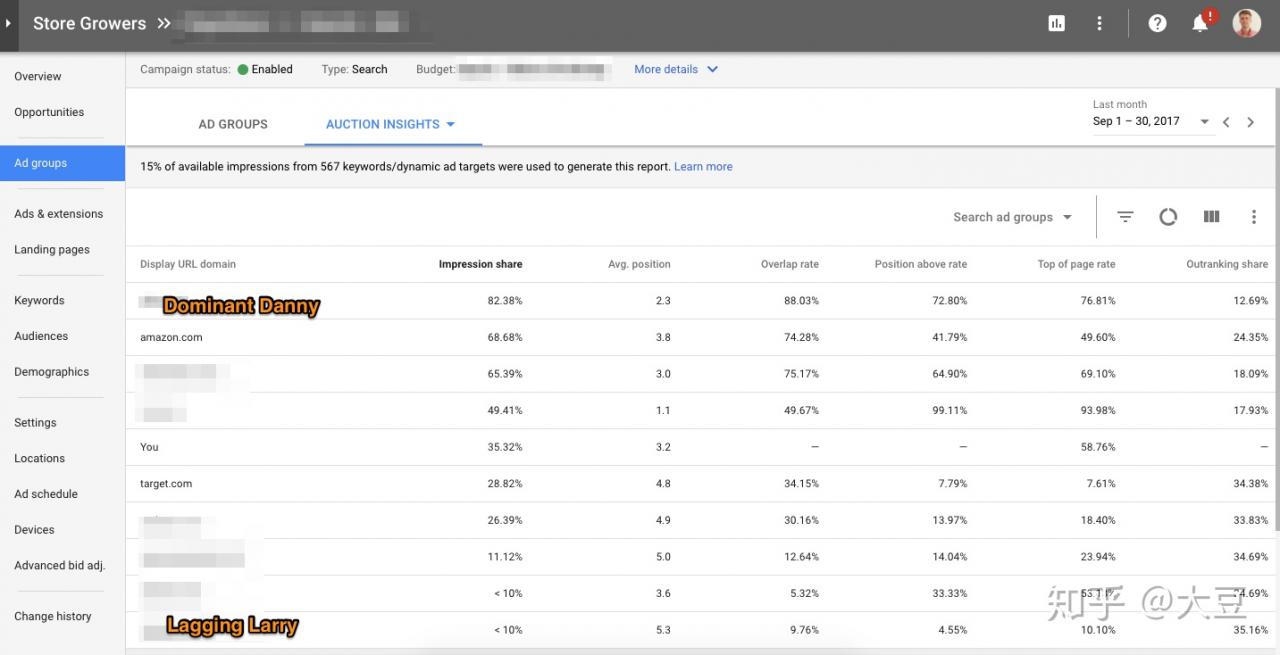The image size is (1280, 655).
Task: Open the help question mark icon
Action: (1157, 23)
